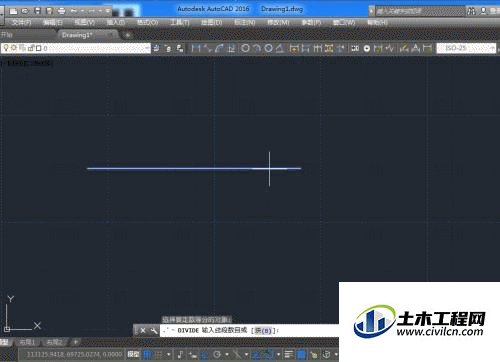Toggle layer 0 sun freeze state

click(14, 48)
